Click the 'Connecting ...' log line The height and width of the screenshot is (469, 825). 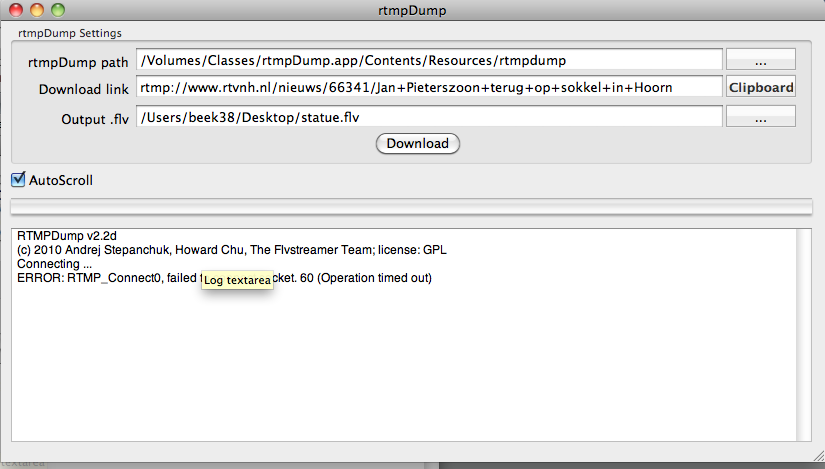click(x=54, y=264)
